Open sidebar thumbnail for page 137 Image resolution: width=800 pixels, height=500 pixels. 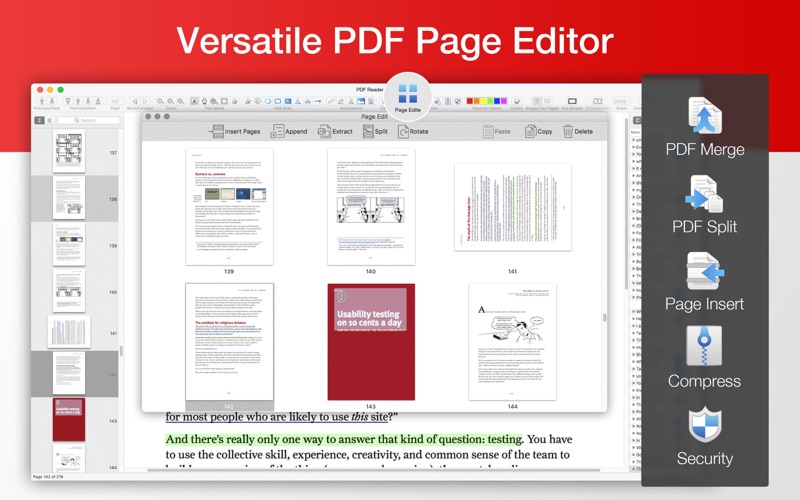(x=69, y=152)
